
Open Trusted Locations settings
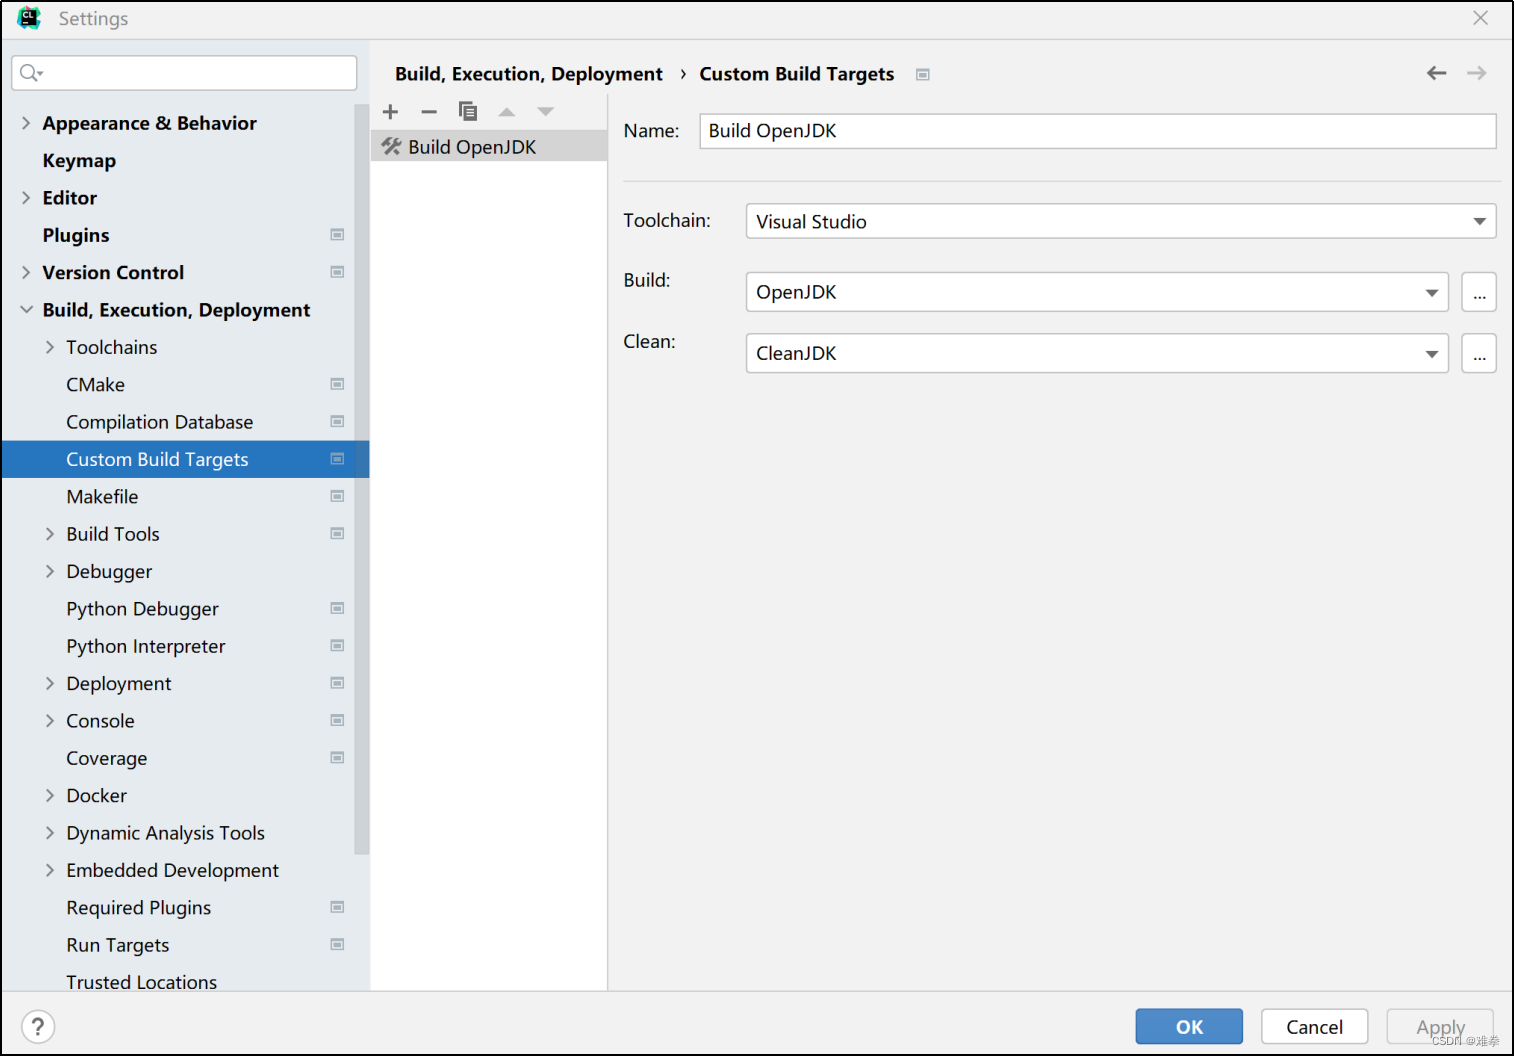142,982
